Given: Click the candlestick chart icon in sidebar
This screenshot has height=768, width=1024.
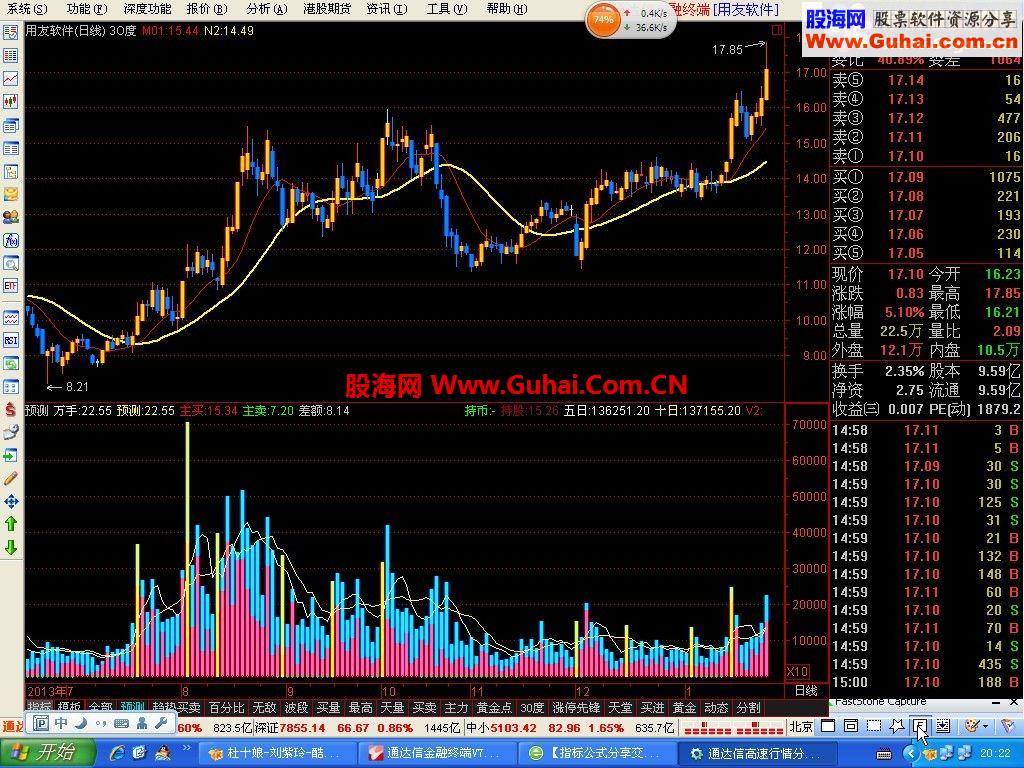Looking at the screenshot, I should (10, 101).
